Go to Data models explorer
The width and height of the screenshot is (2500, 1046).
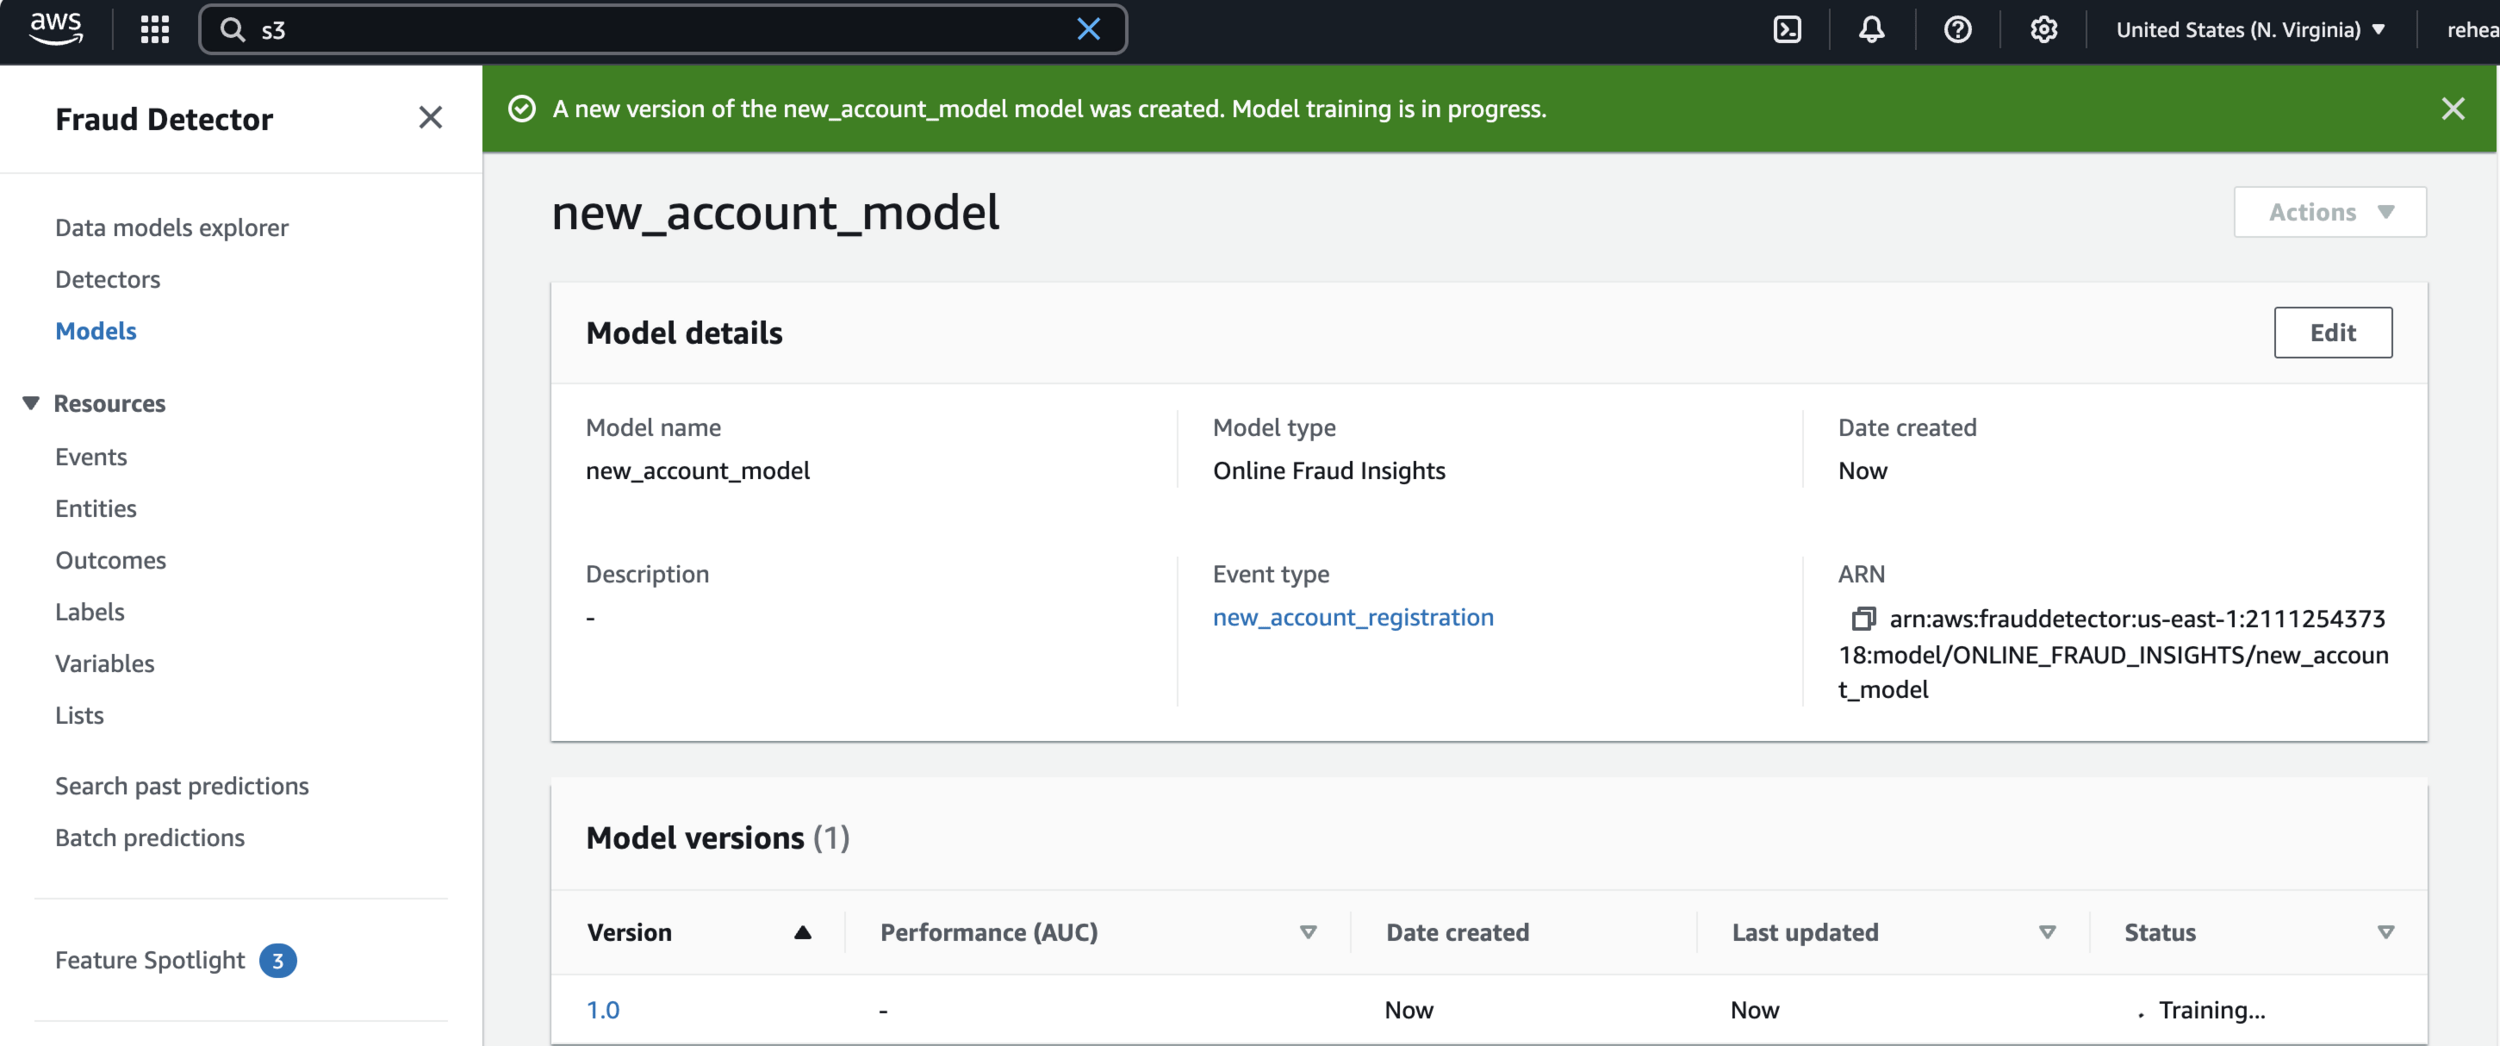click(x=172, y=228)
